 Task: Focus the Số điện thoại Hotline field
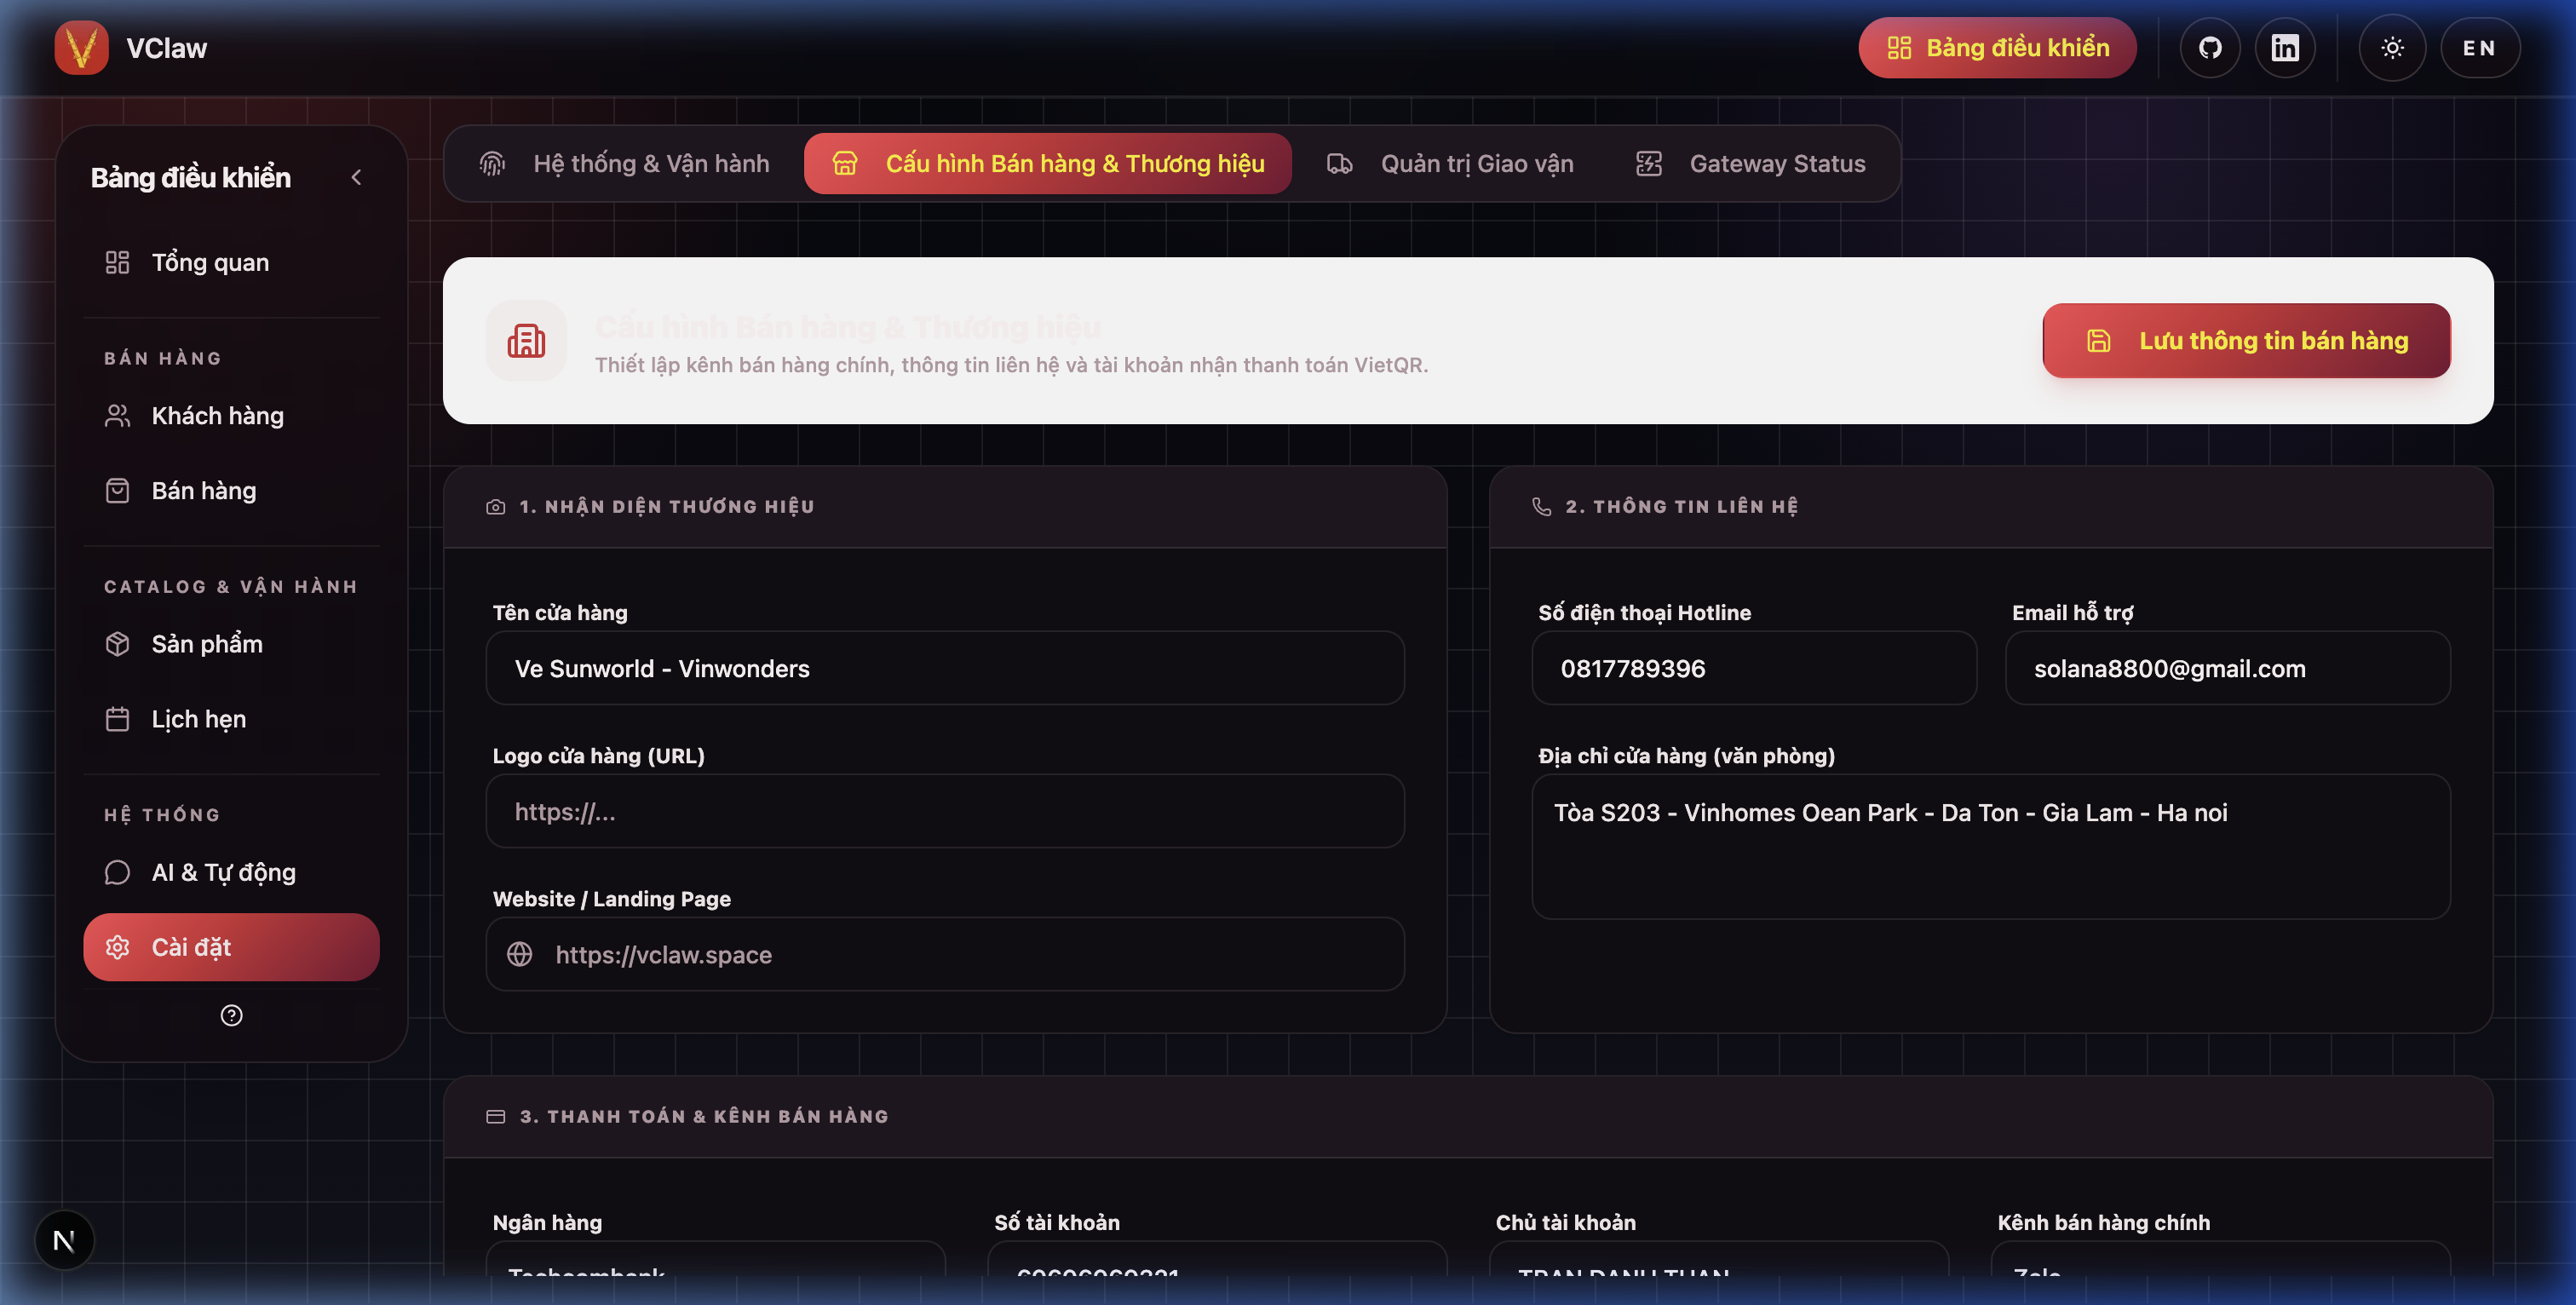point(1754,668)
